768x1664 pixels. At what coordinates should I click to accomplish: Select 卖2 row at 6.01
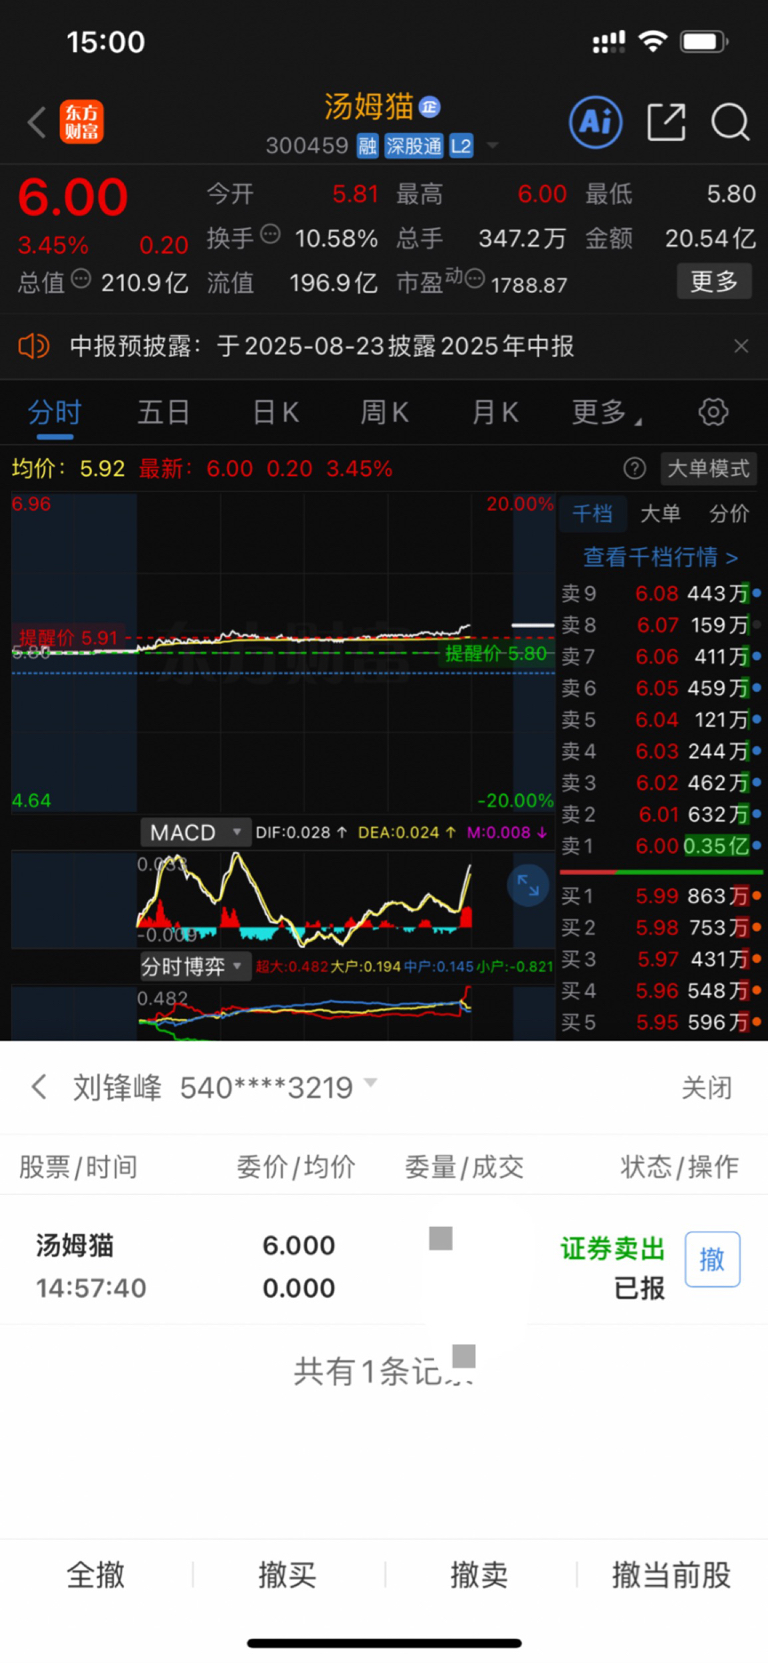660,814
